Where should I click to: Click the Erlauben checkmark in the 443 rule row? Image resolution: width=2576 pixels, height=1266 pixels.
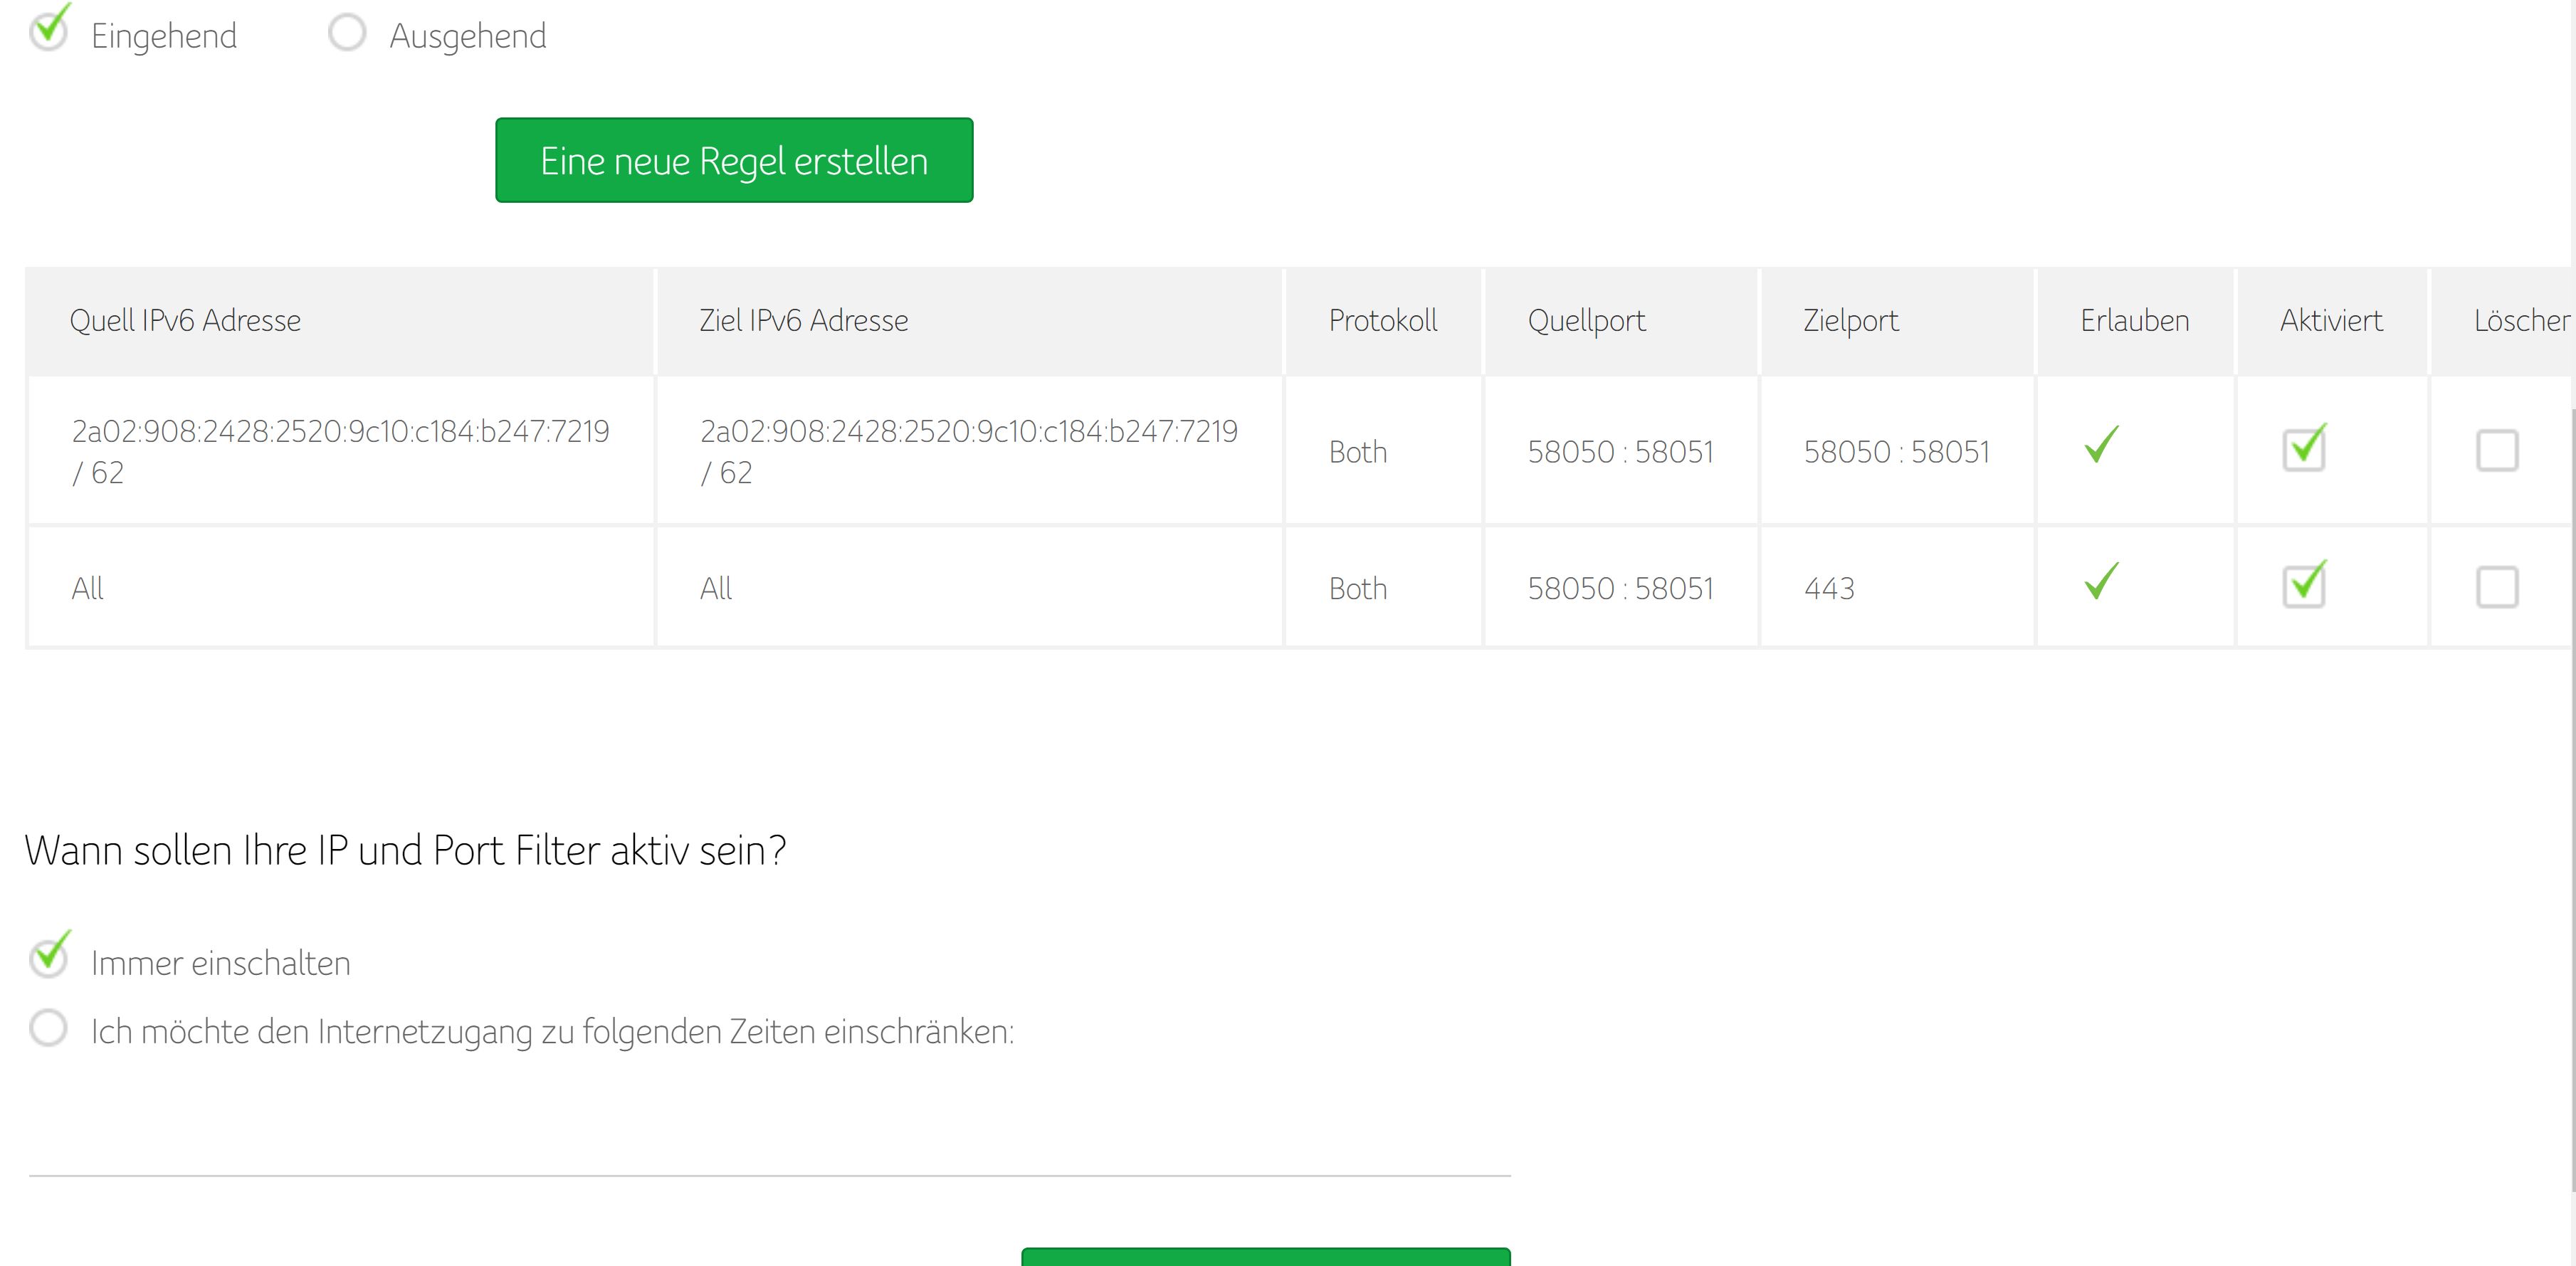2101,580
